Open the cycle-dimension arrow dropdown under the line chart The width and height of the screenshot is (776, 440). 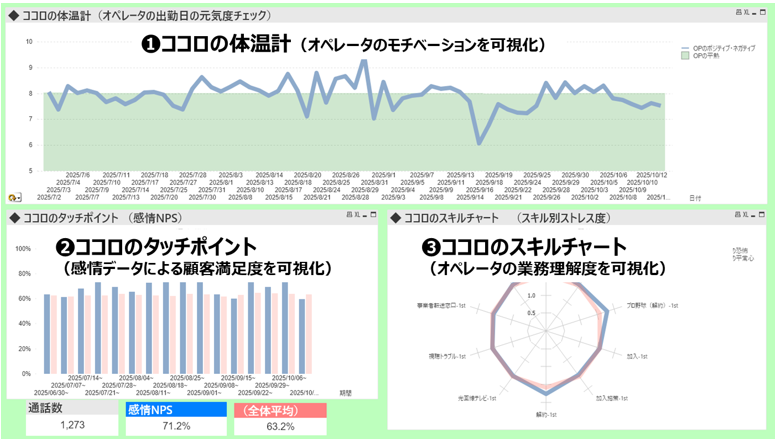click(14, 198)
